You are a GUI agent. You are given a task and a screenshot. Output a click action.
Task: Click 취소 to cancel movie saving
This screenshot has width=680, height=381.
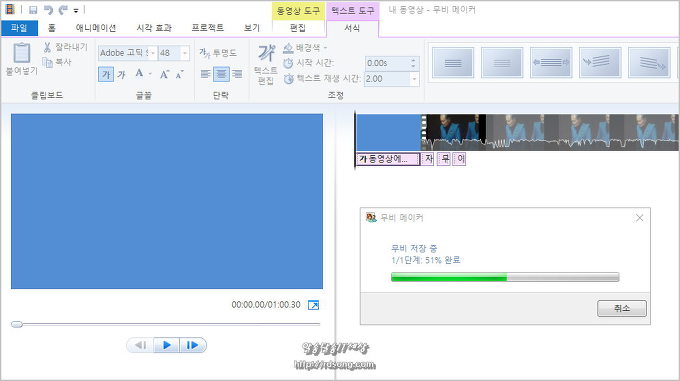click(622, 308)
